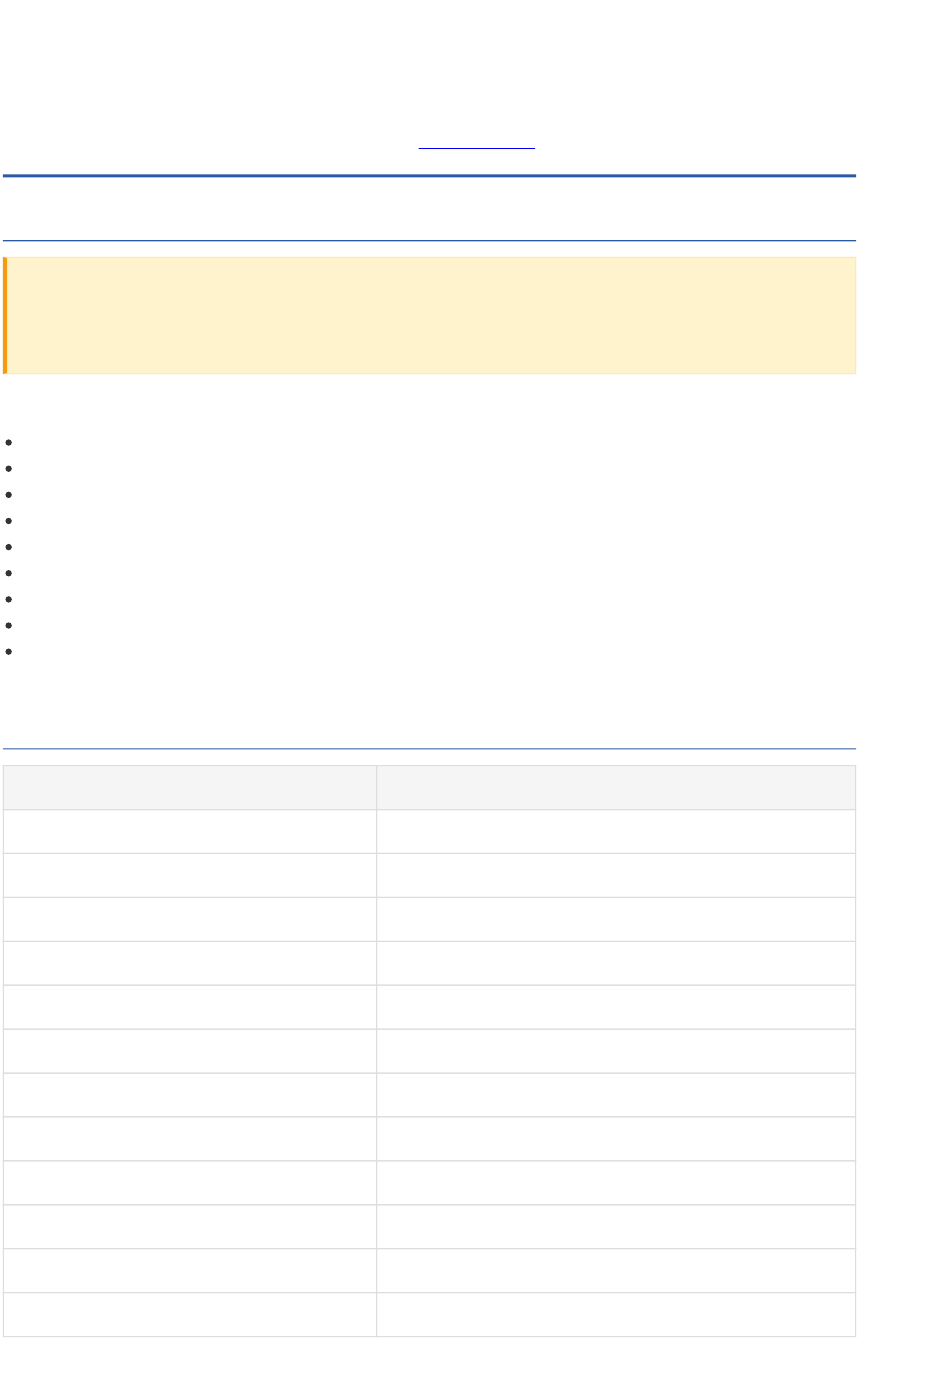Click the last row cell in the first table column
The width and height of the screenshot is (950, 1398).
[190, 1315]
